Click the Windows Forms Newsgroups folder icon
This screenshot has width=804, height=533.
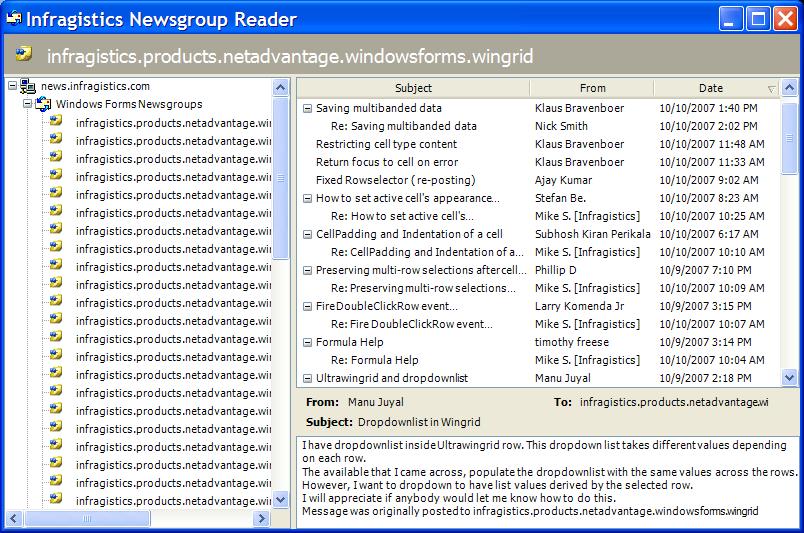[43, 104]
